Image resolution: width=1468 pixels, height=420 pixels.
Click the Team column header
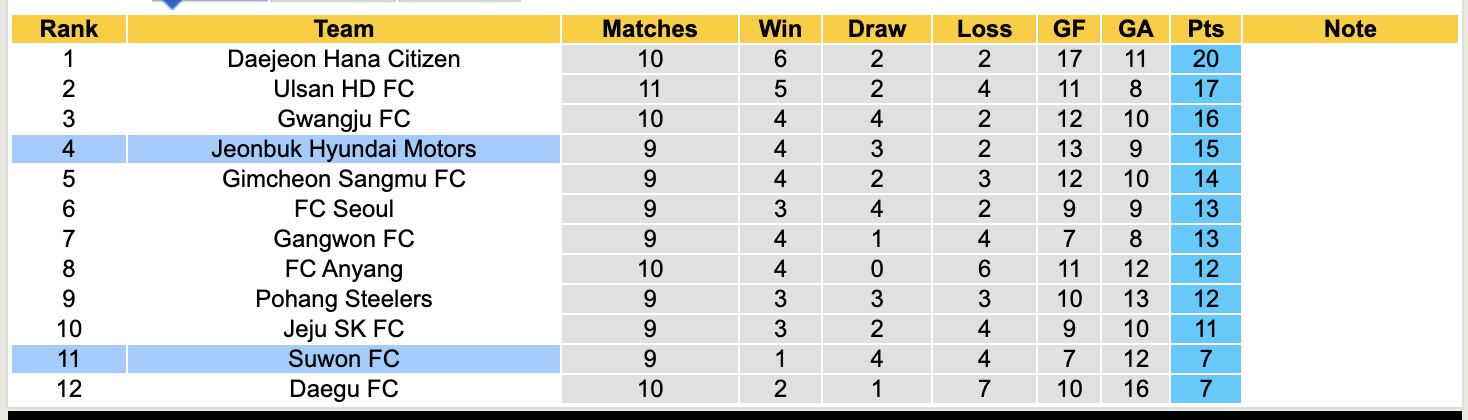343,29
